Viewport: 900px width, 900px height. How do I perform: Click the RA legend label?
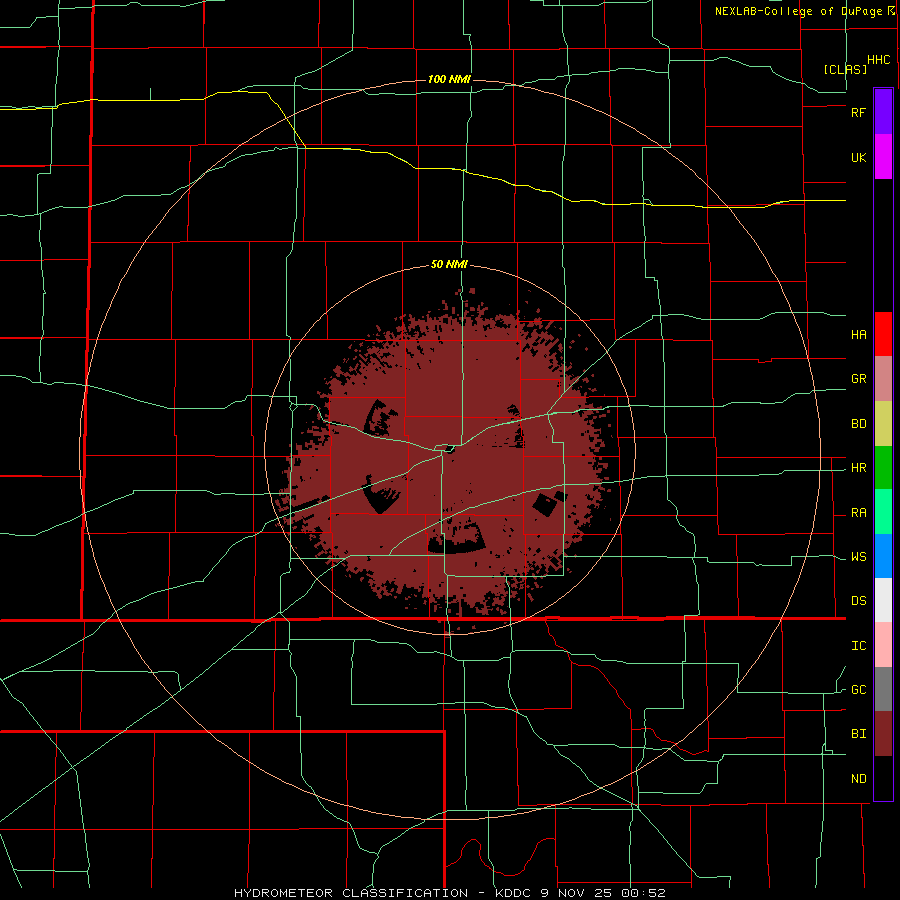click(858, 513)
